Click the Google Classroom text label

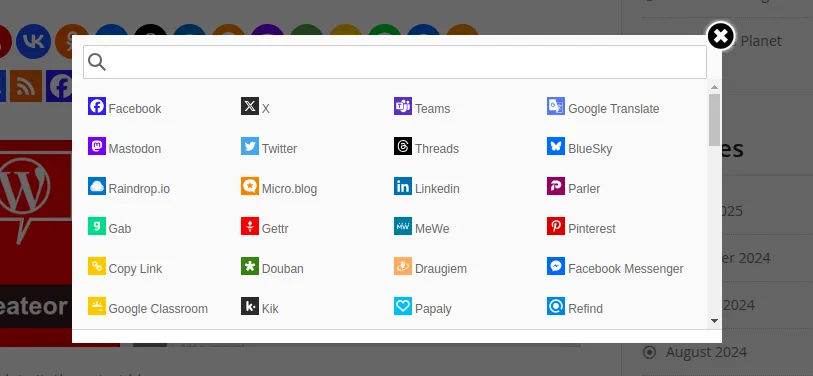158,309
